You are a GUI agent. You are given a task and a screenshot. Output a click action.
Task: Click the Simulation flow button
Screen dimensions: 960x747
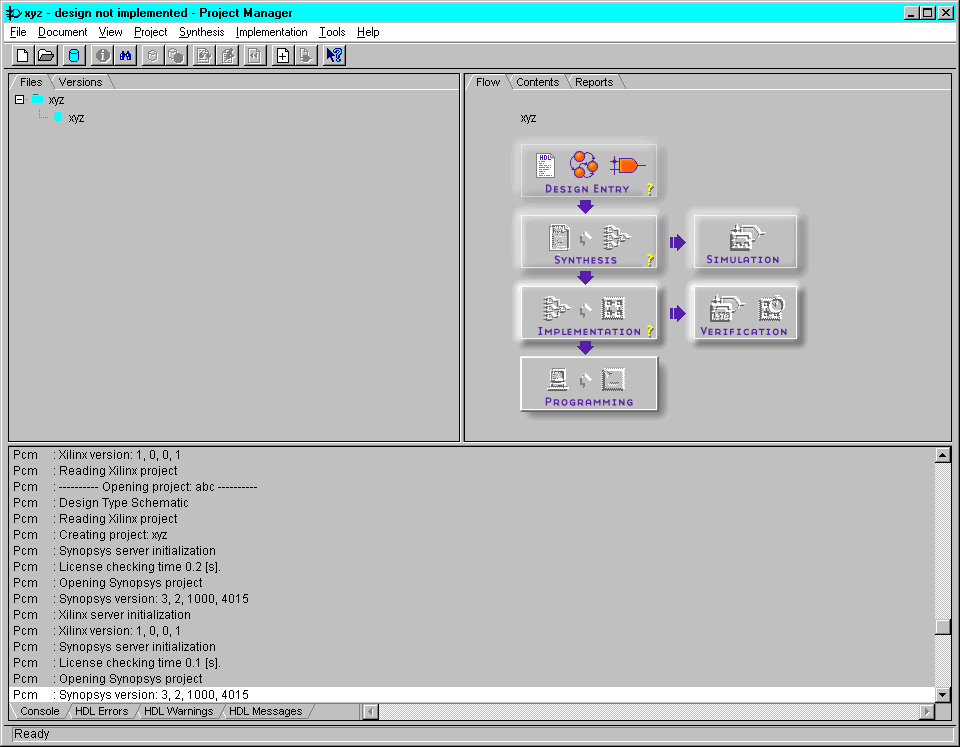(x=743, y=242)
